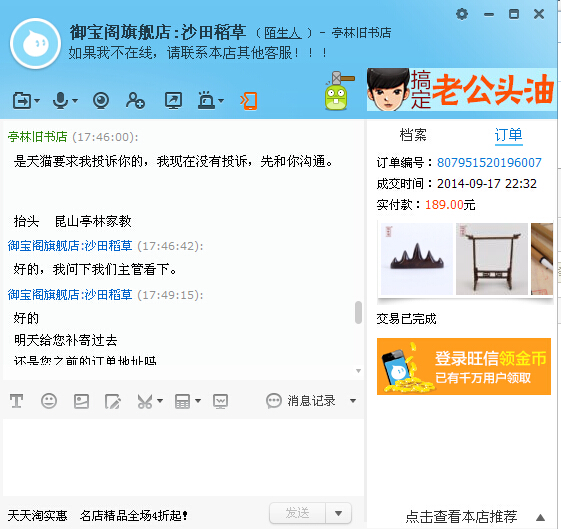Screen dimensions: 561x529
Task: Click the chat history scrollbar thumb
Action: (358, 313)
